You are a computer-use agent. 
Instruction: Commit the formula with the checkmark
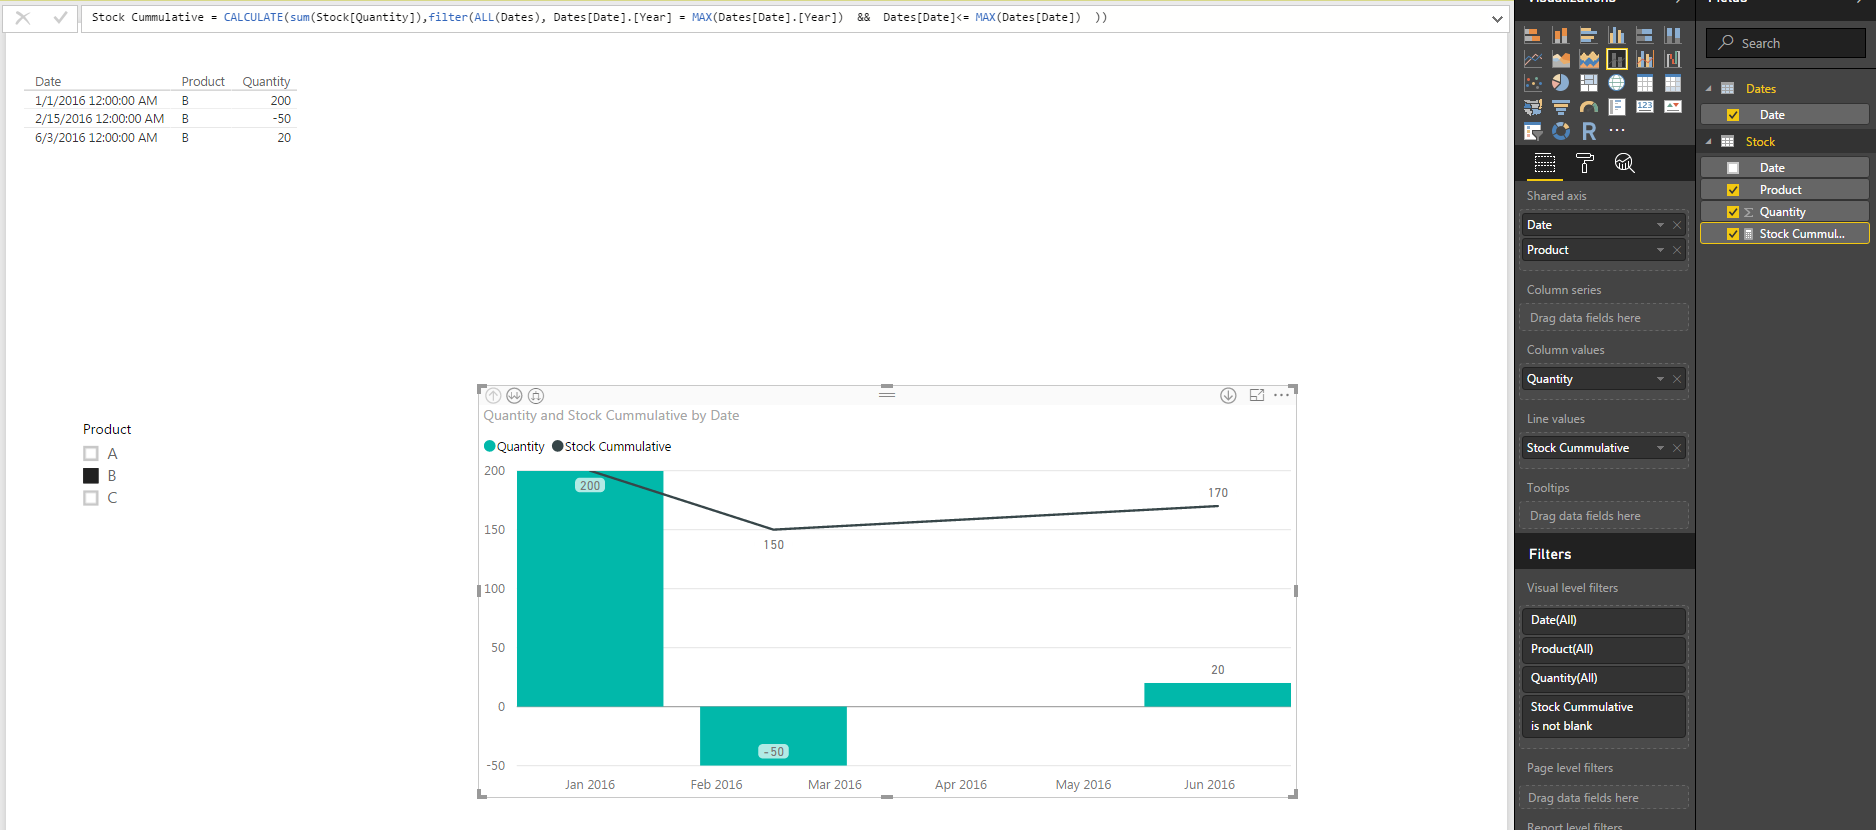[x=60, y=18]
